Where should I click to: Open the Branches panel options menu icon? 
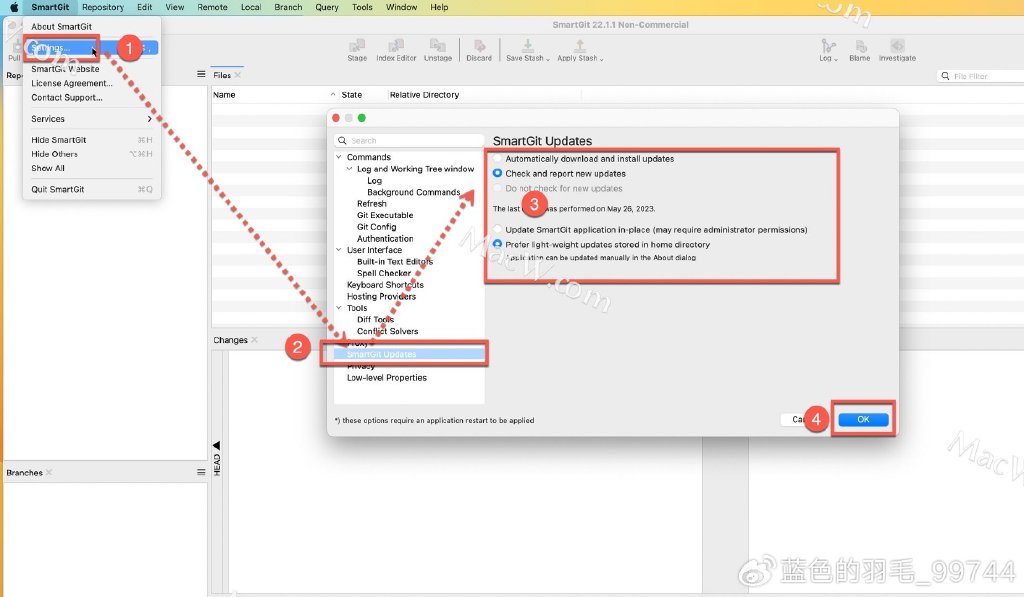pos(201,472)
